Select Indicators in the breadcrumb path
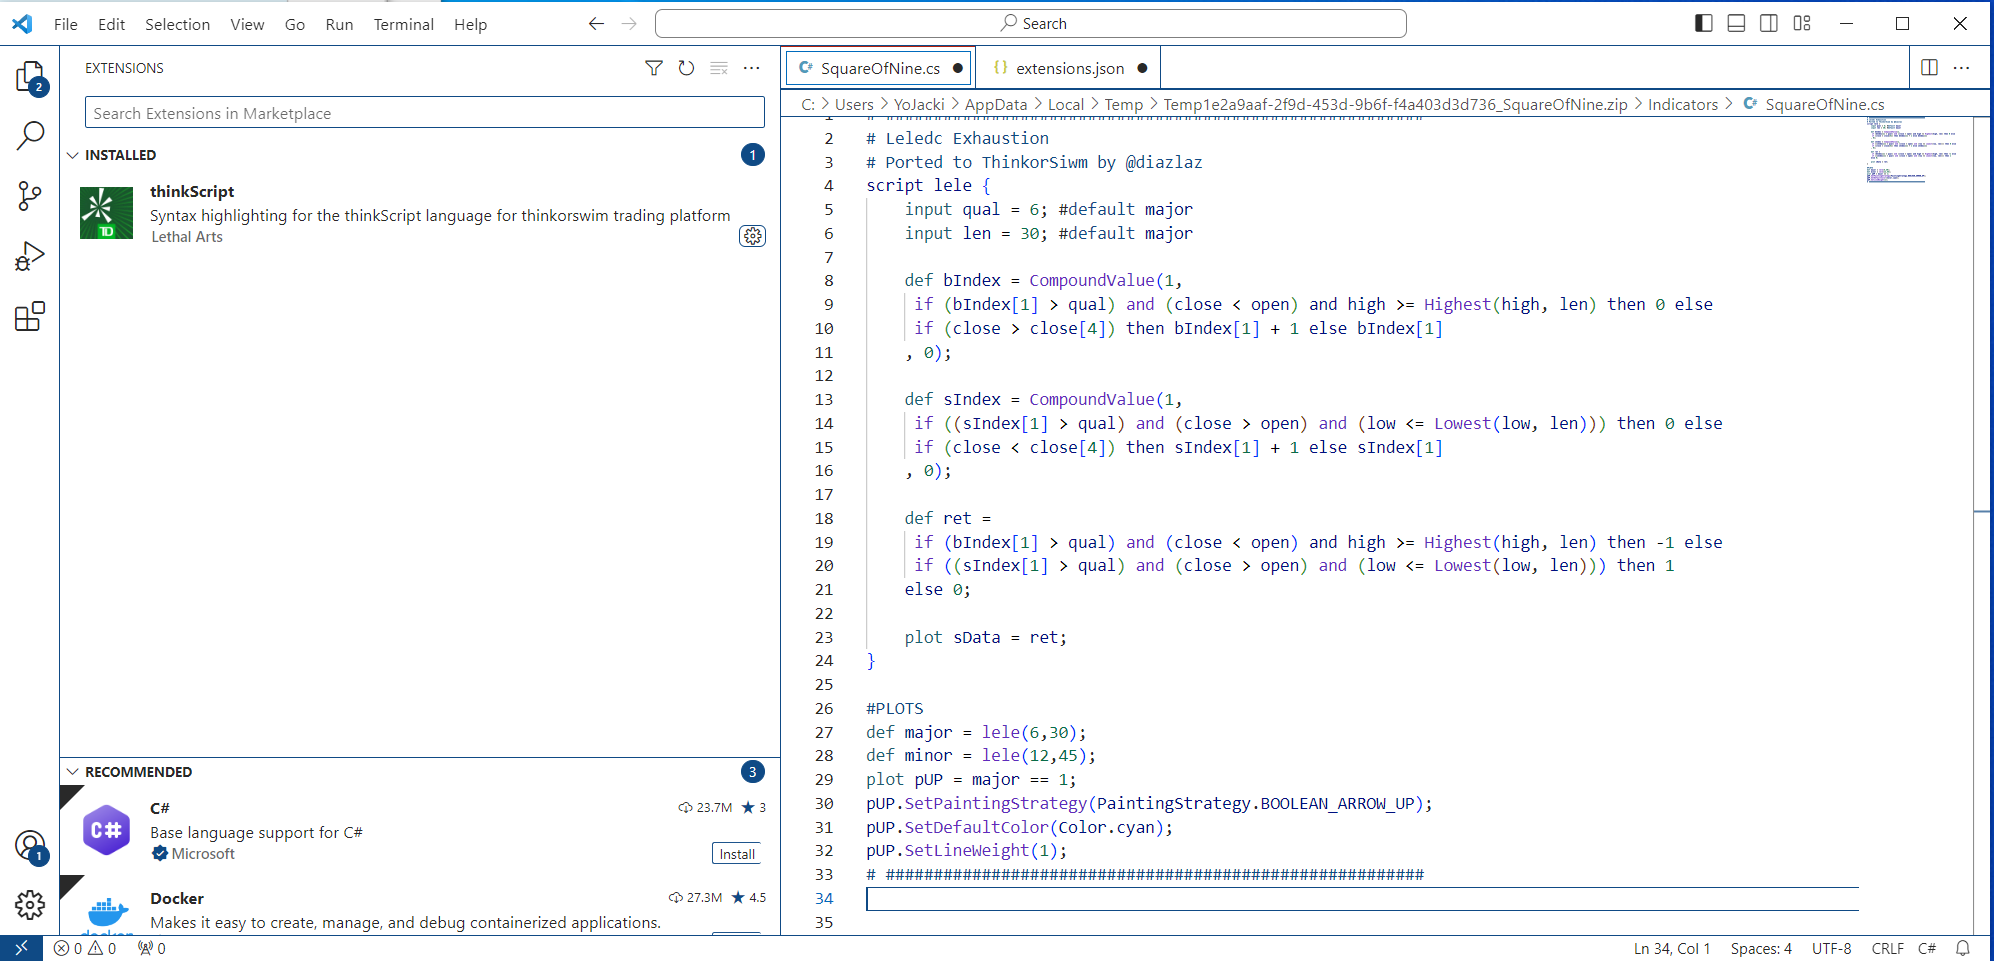Screen dimensions: 1994x961 pyautogui.click(x=1683, y=104)
